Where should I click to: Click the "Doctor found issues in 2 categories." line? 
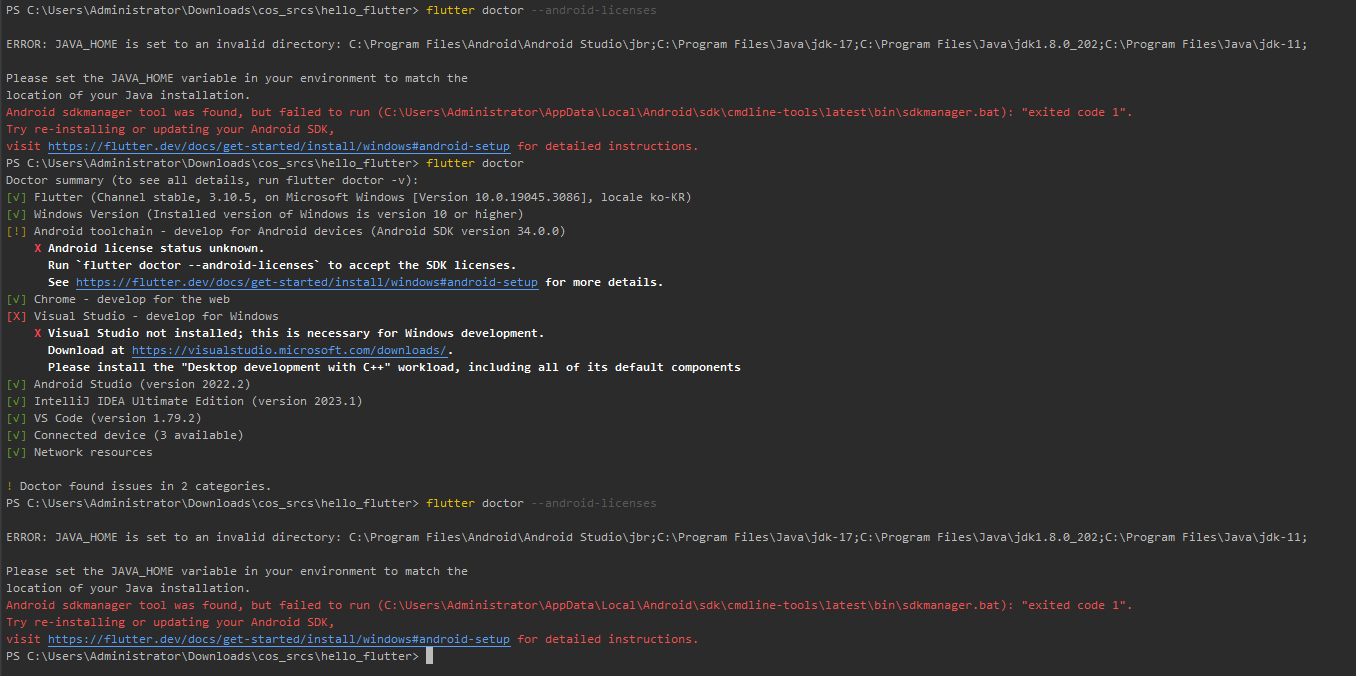(x=139, y=486)
